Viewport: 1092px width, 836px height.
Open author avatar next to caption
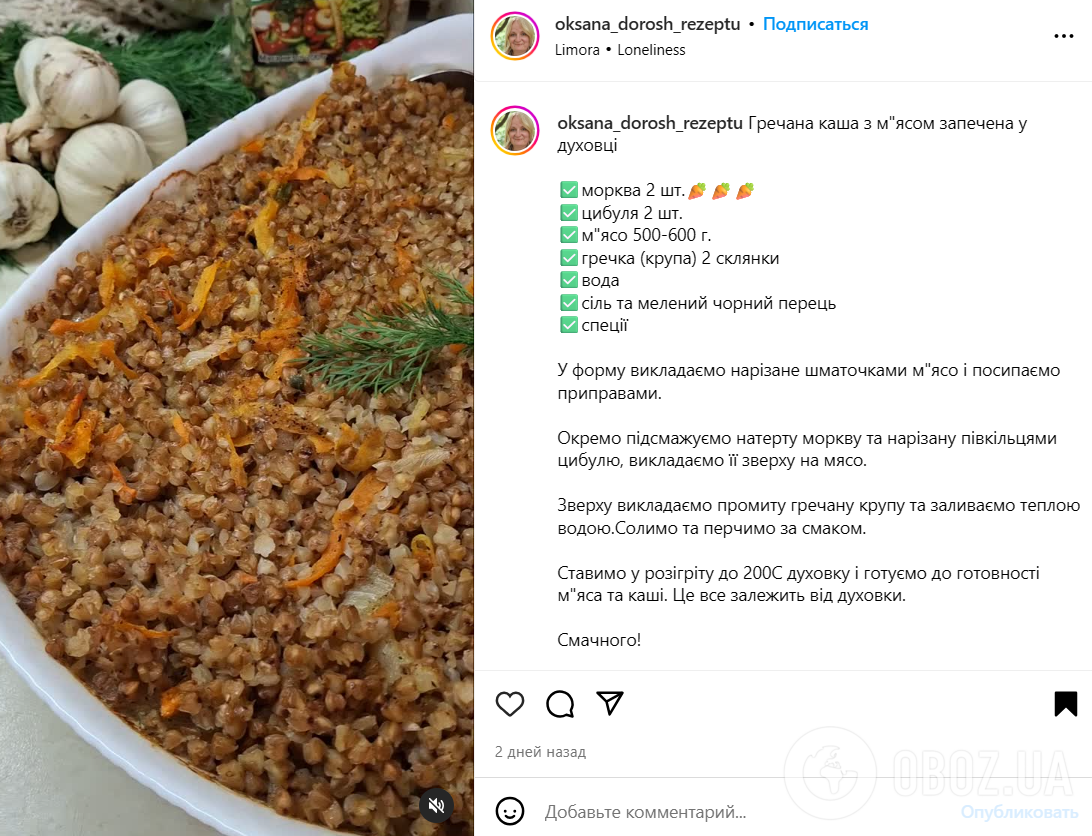[x=515, y=130]
